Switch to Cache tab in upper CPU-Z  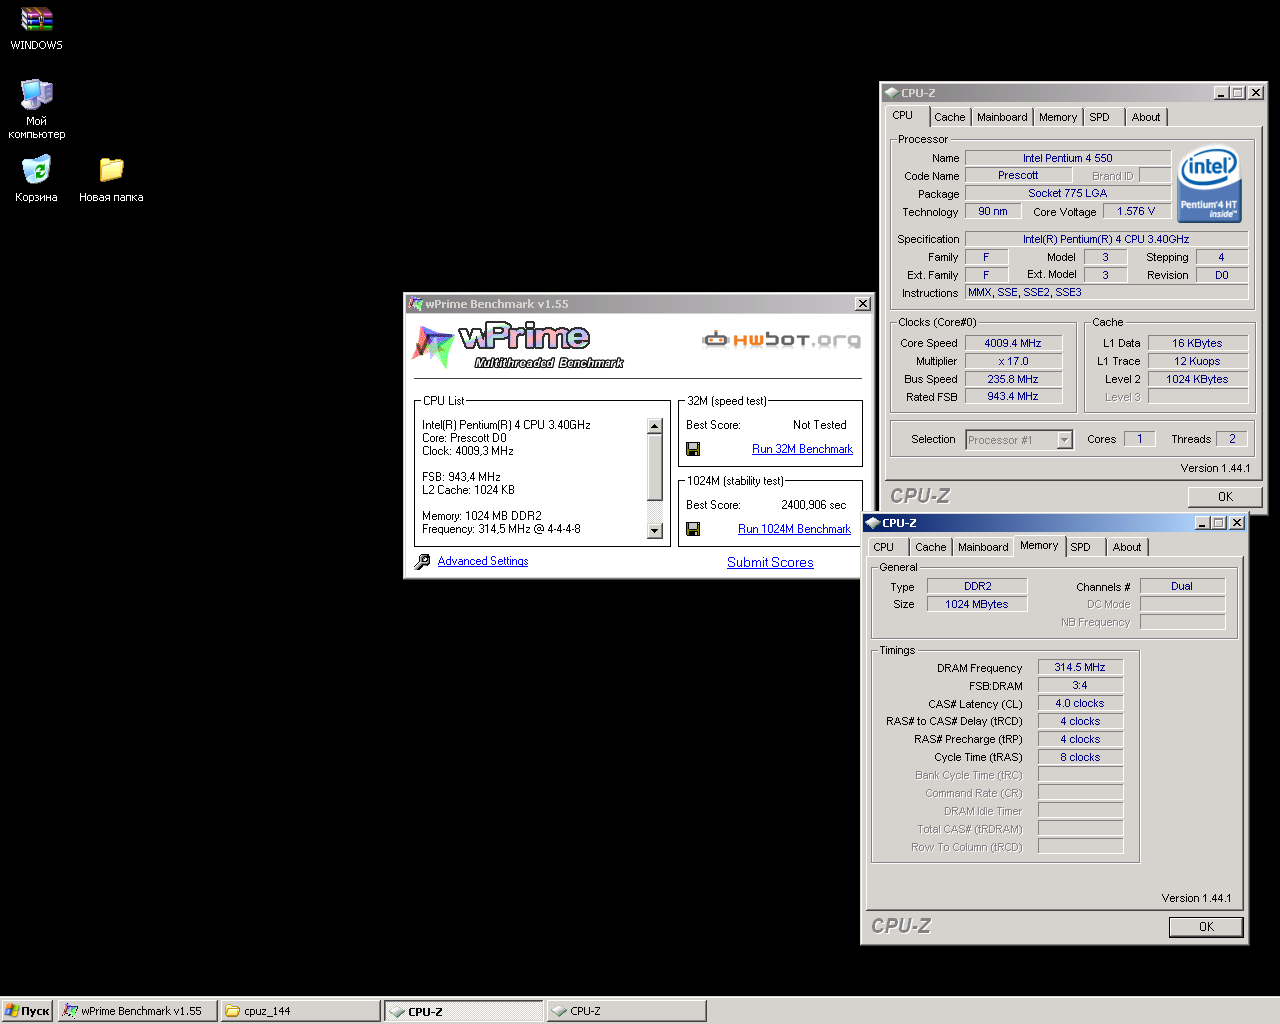(x=949, y=117)
